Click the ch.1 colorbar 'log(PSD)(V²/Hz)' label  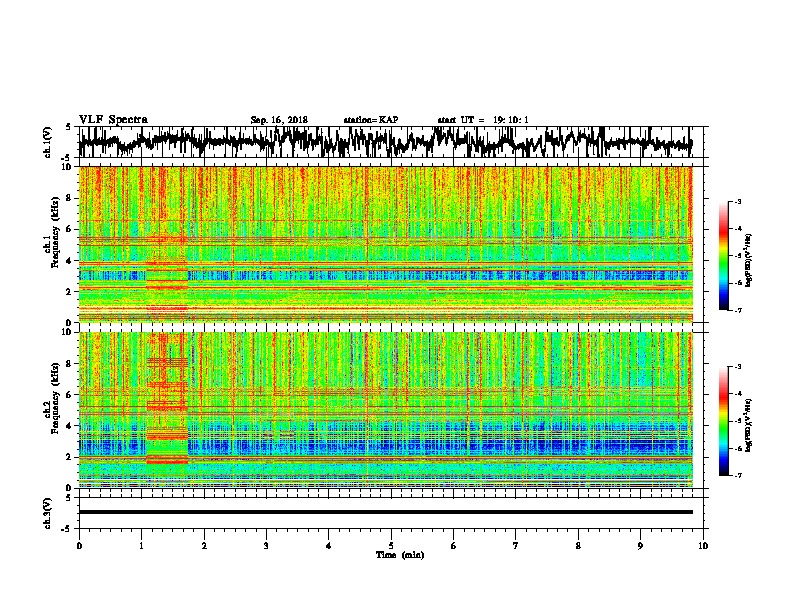pos(748,260)
